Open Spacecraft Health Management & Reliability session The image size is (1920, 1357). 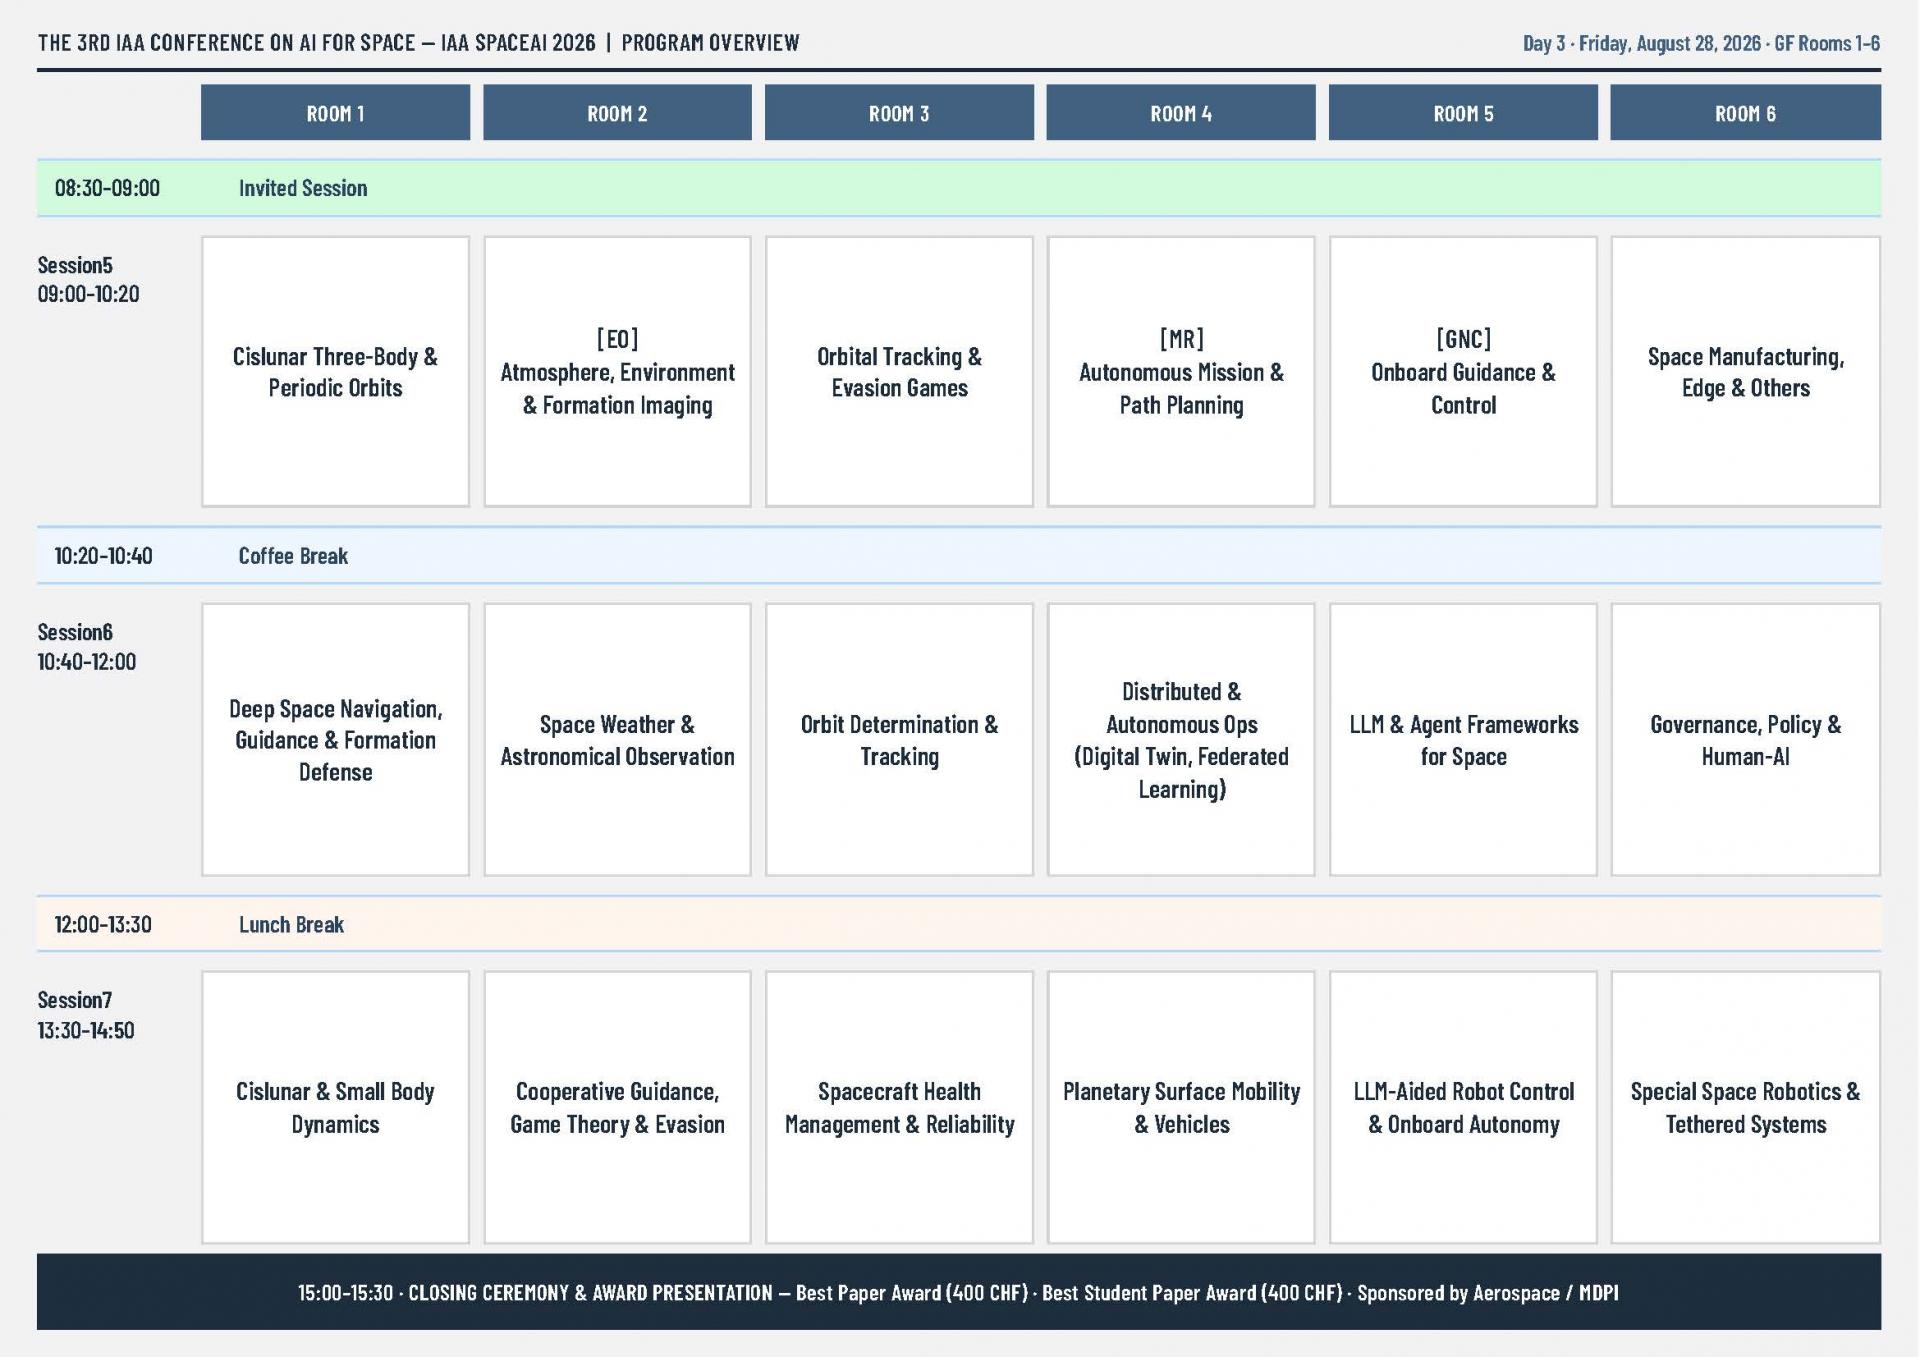[899, 1108]
